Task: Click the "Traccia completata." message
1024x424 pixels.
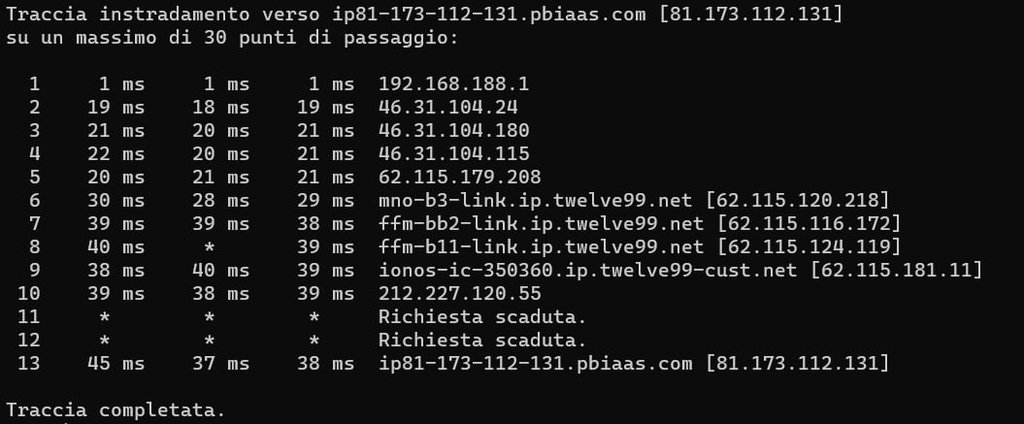Action: (115, 410)
